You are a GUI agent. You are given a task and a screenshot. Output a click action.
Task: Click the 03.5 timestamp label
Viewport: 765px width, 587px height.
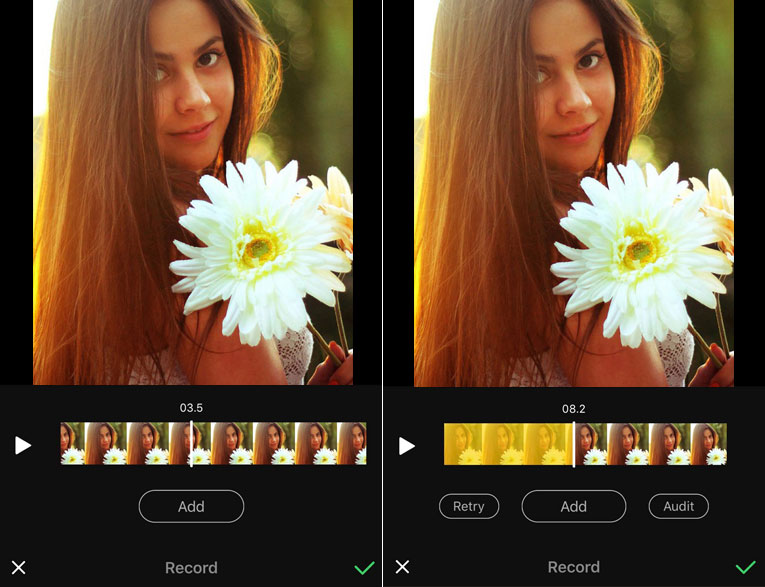click(191, 408)
